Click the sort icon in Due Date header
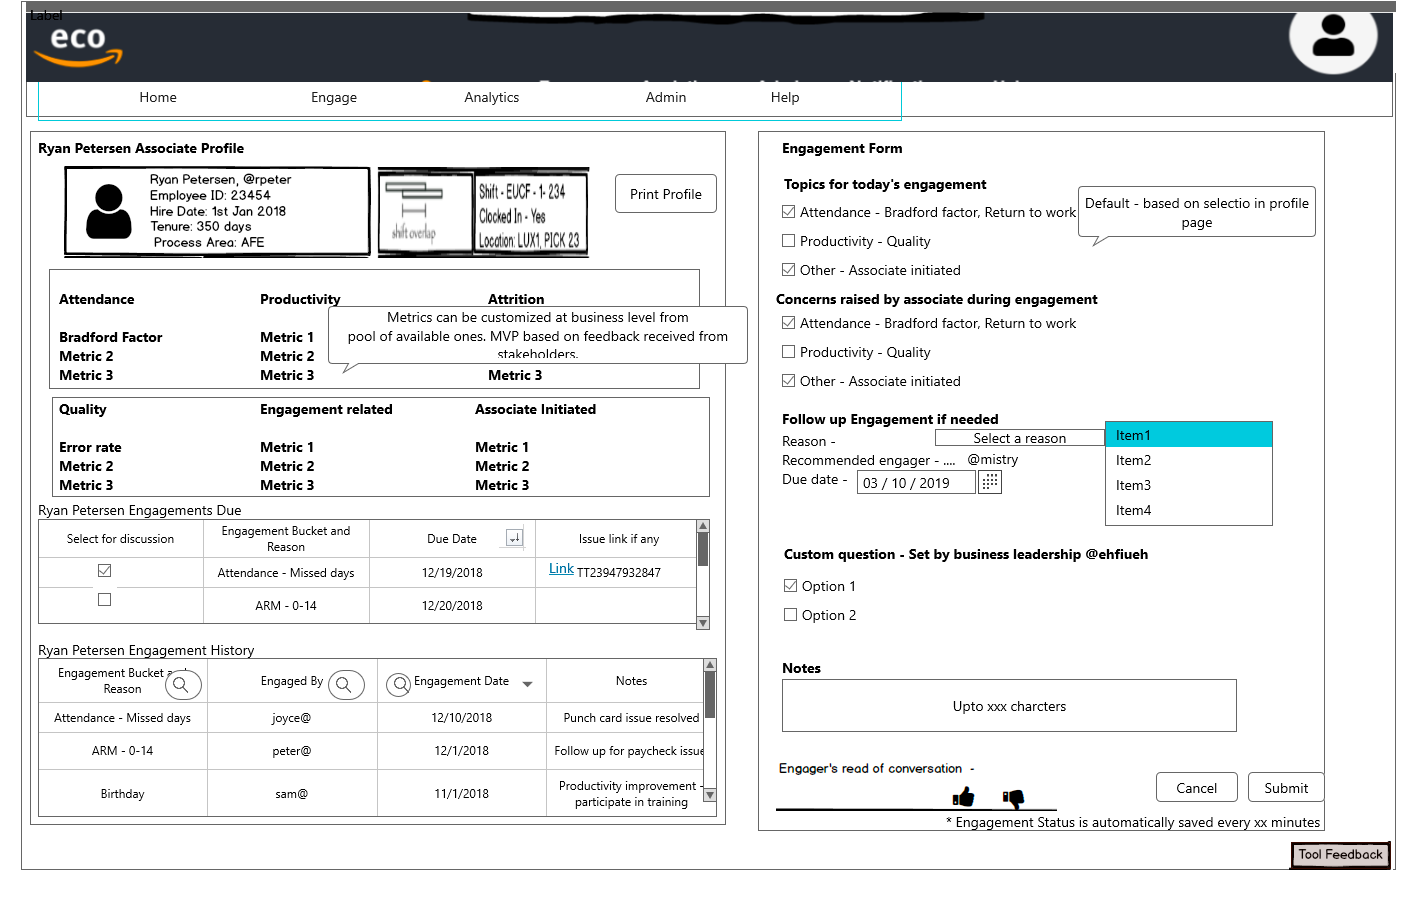The height and width of the screenshot is (898, 1401). point(514,538)
